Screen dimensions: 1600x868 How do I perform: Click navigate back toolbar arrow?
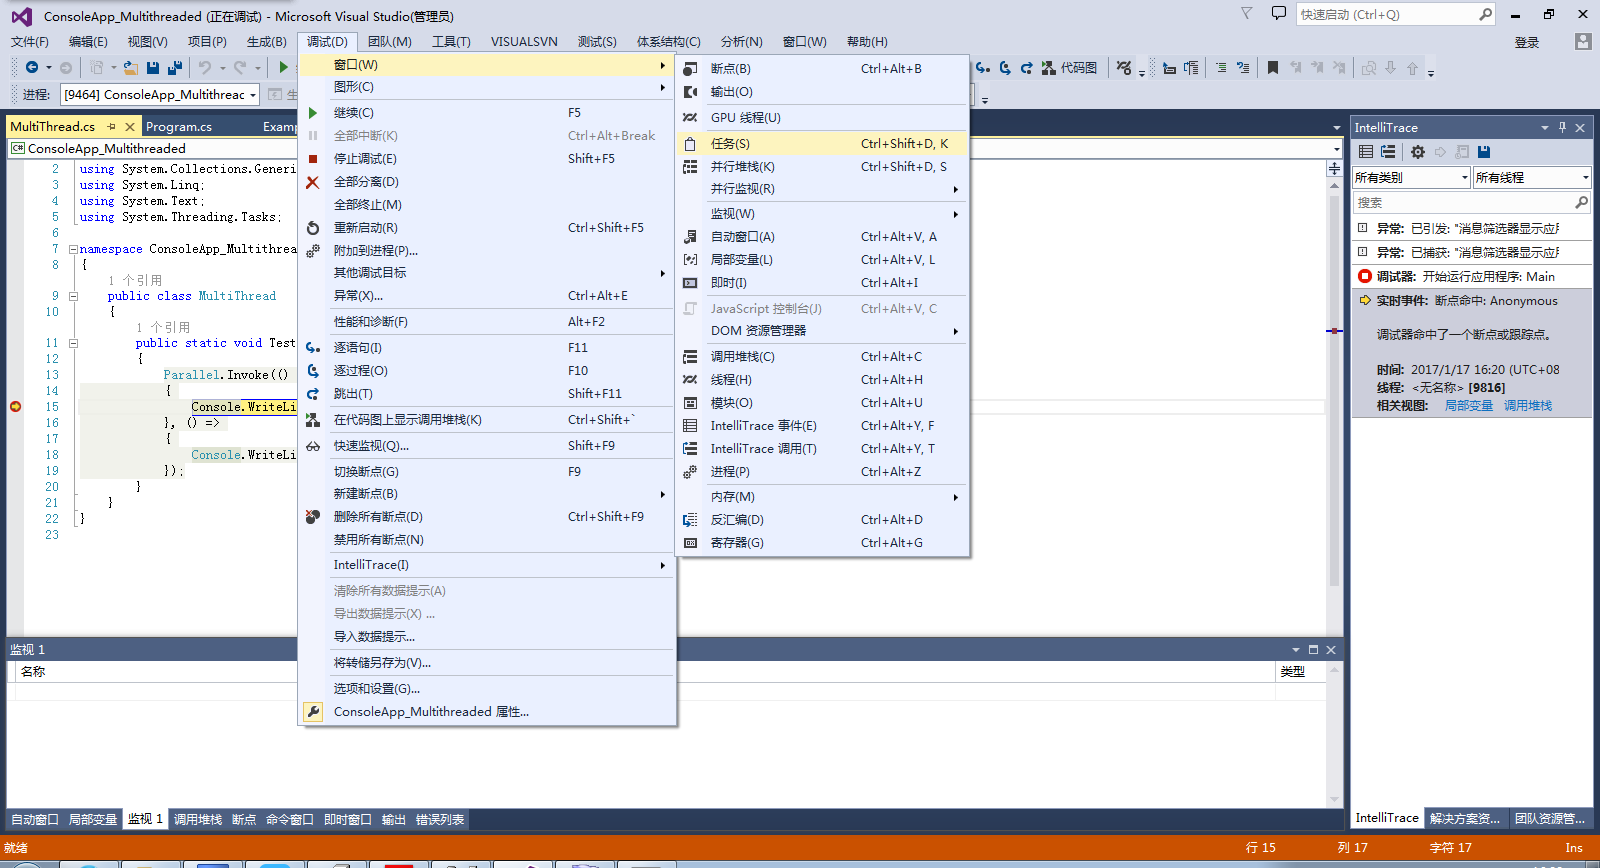tap(32, 67)
